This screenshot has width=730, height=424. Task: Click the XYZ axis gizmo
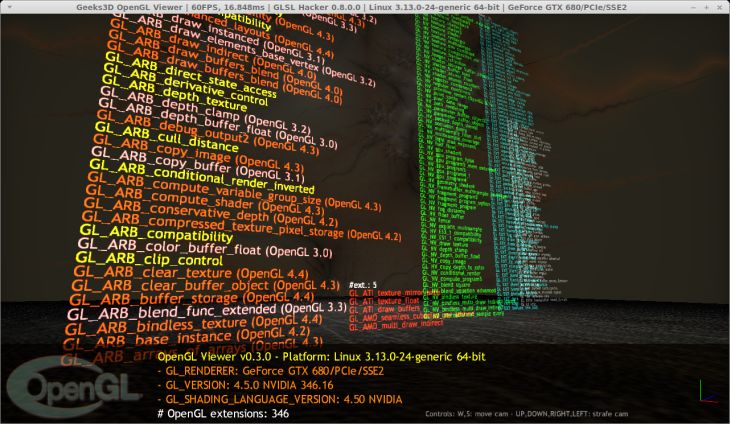pyautogui.click(x=709, y=392)
